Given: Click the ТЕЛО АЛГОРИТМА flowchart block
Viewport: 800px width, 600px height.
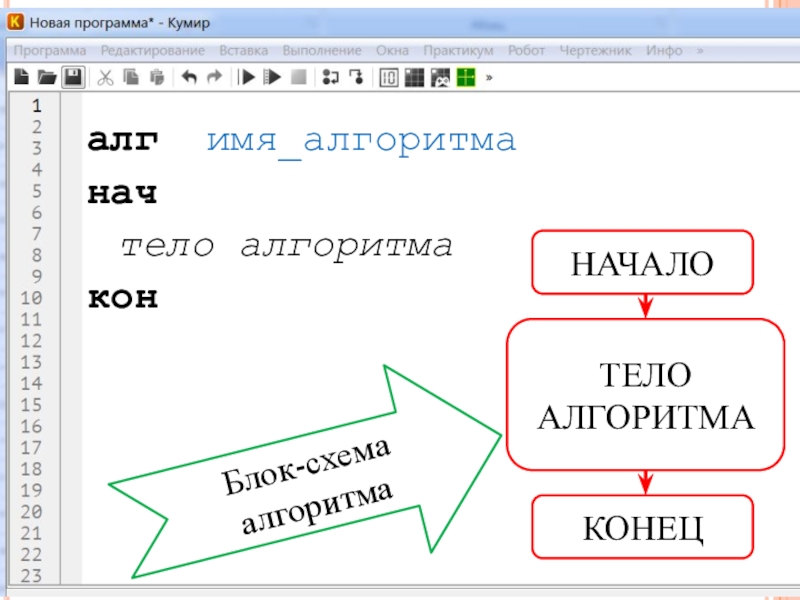Looking at the screenshot, I should click(645, 394).
